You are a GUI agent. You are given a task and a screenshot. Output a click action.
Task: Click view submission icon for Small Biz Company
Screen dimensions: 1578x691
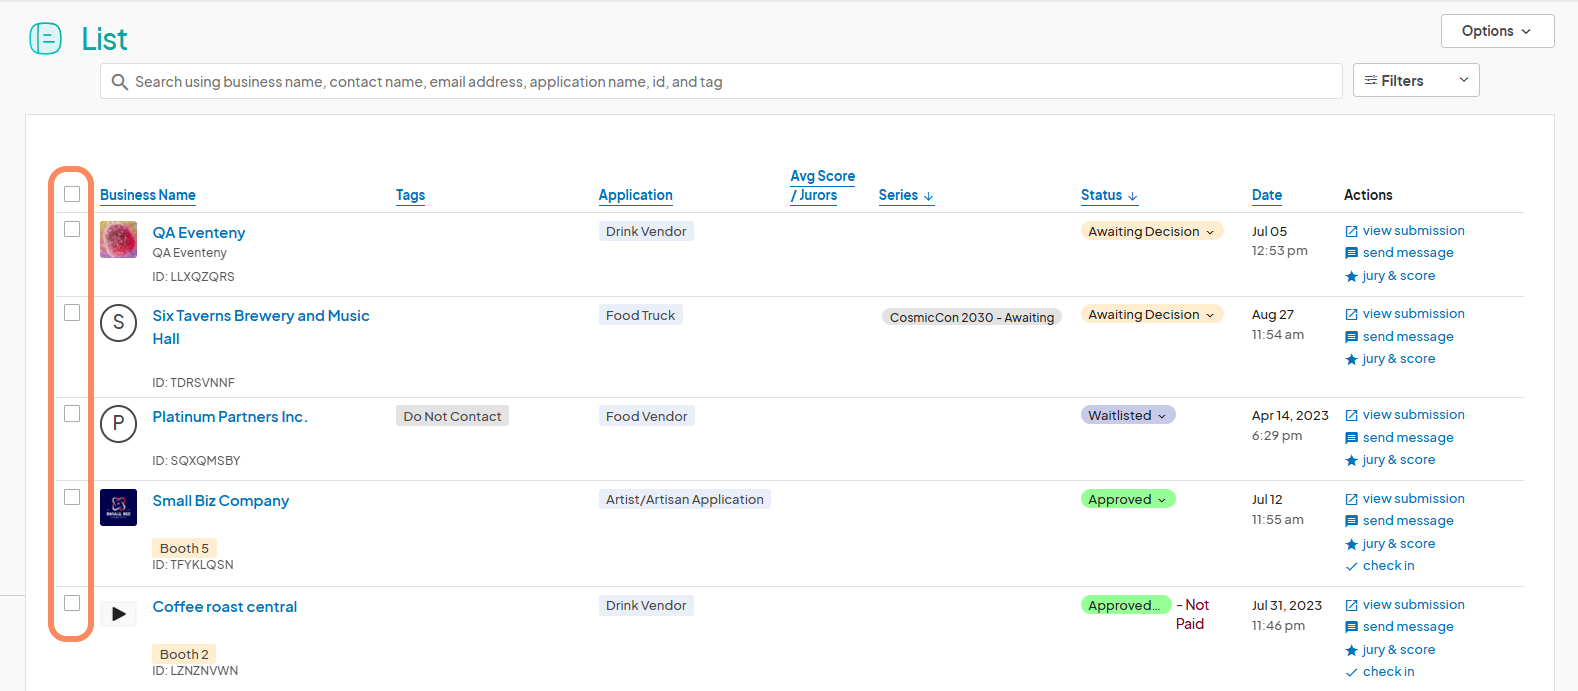tap(1352, 500)
